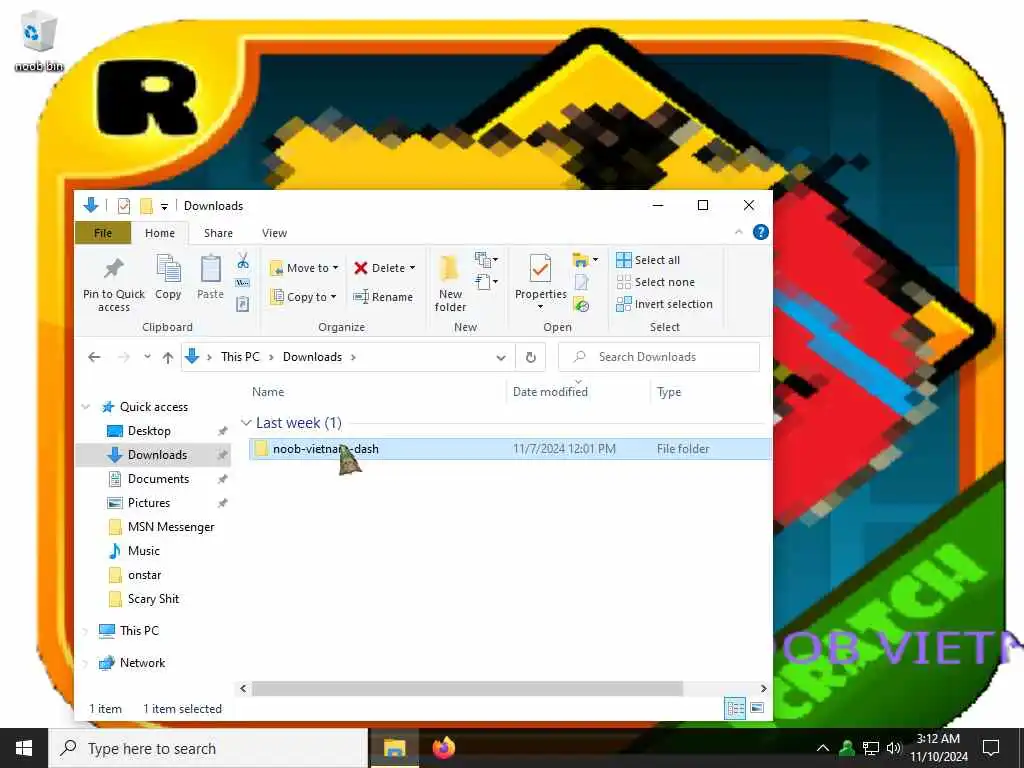Image resolution: width=1024 pixels, height=768 pixels.
Task: Open the Open button dropdown arrow
Action: 596,260
